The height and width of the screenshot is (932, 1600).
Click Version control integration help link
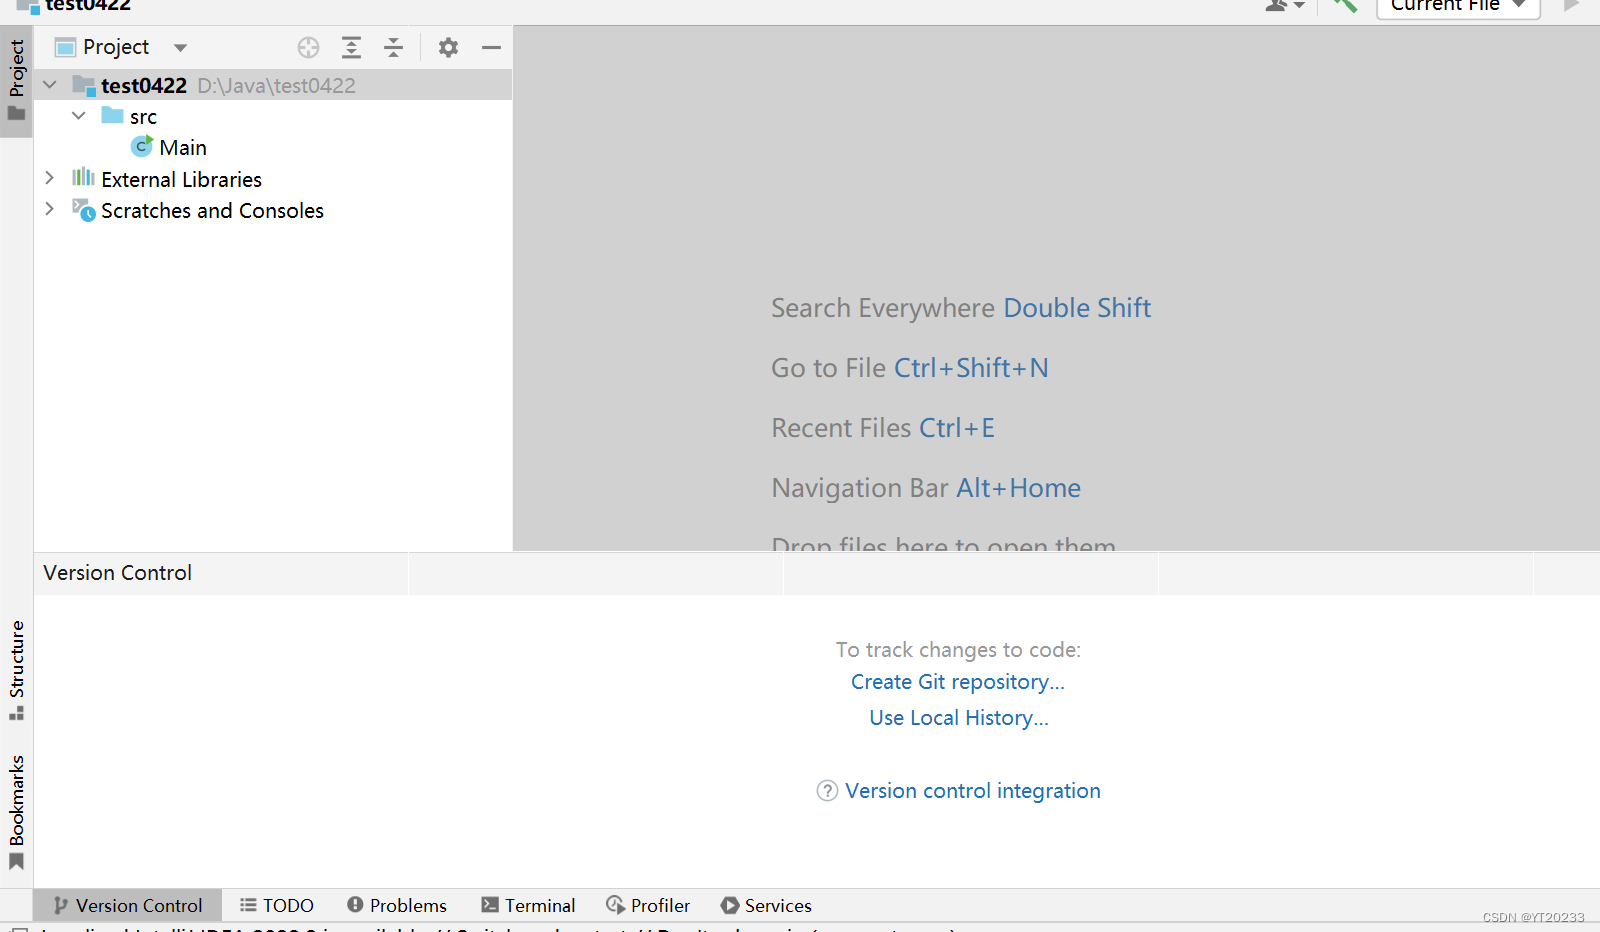(972, 791)
